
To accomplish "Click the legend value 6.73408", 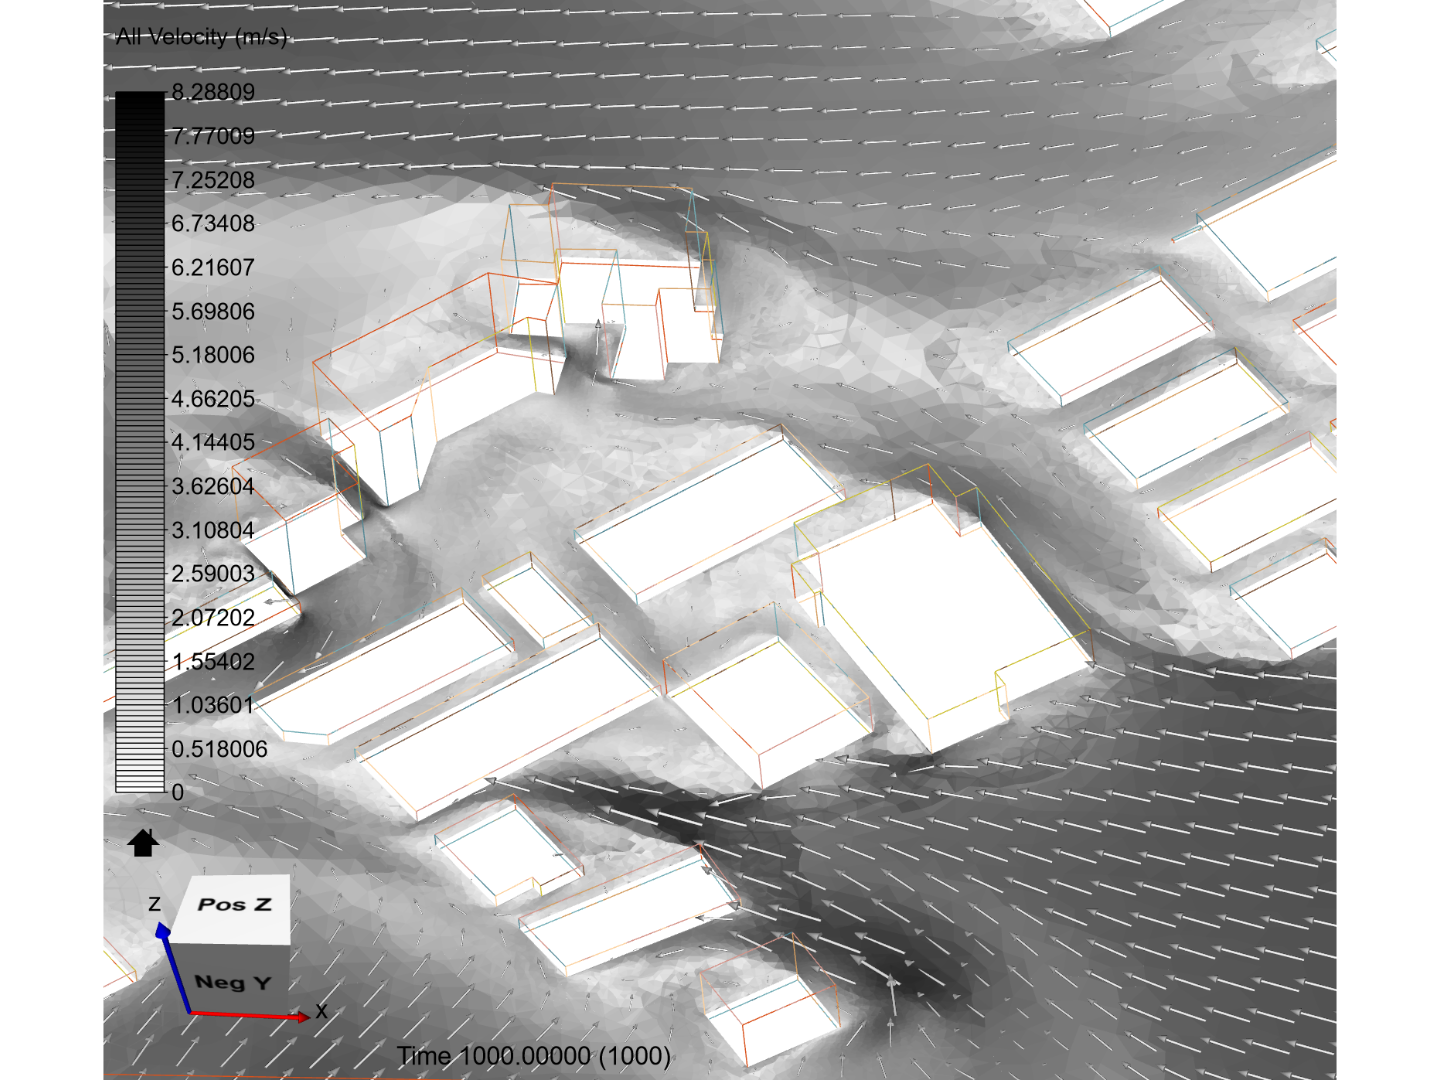I will (213, 223).
